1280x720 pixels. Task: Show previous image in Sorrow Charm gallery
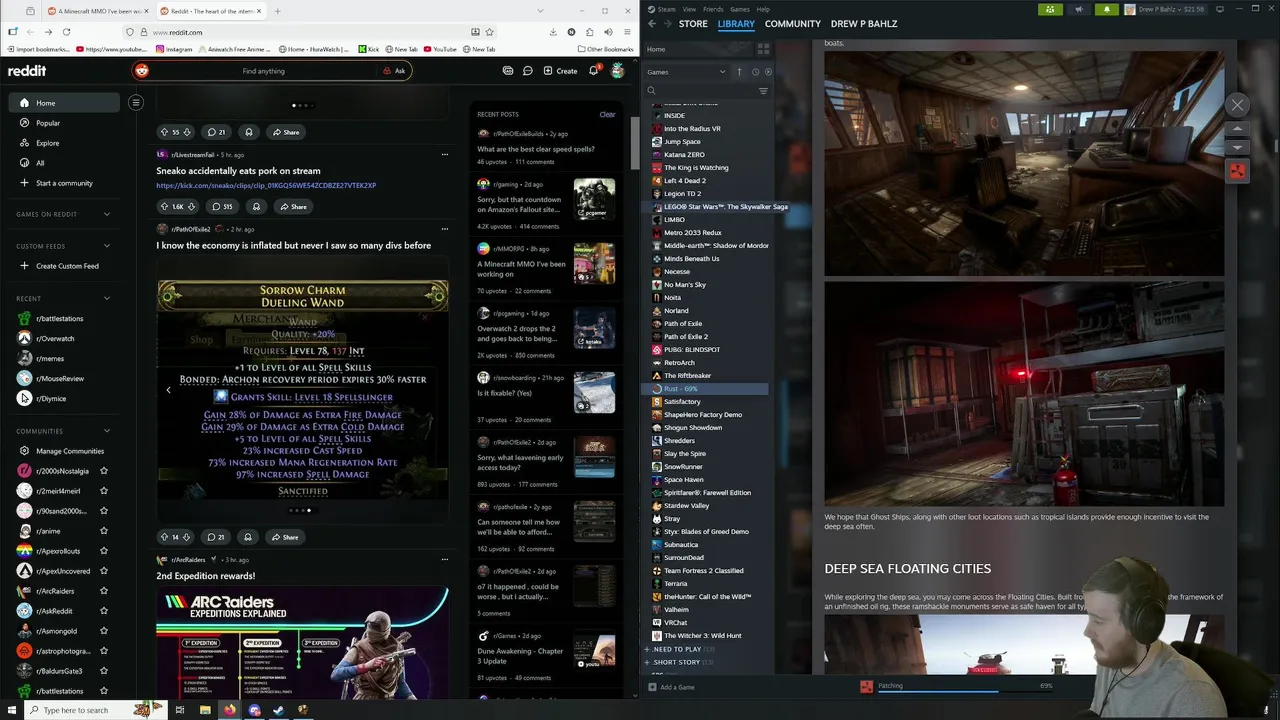click(x=168, y=390)
